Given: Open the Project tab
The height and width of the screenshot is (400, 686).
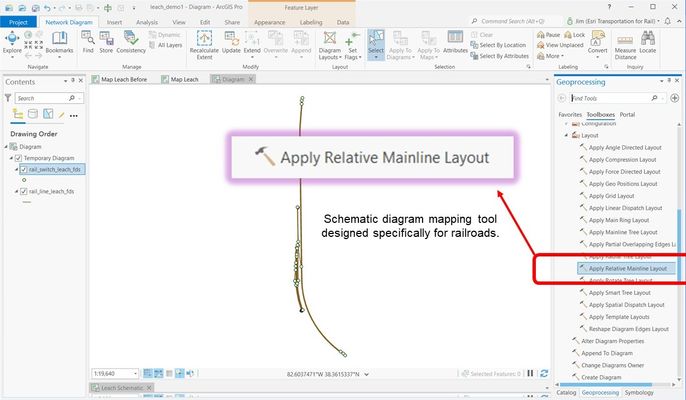Looking at the screenshot, I should [18, 22].
